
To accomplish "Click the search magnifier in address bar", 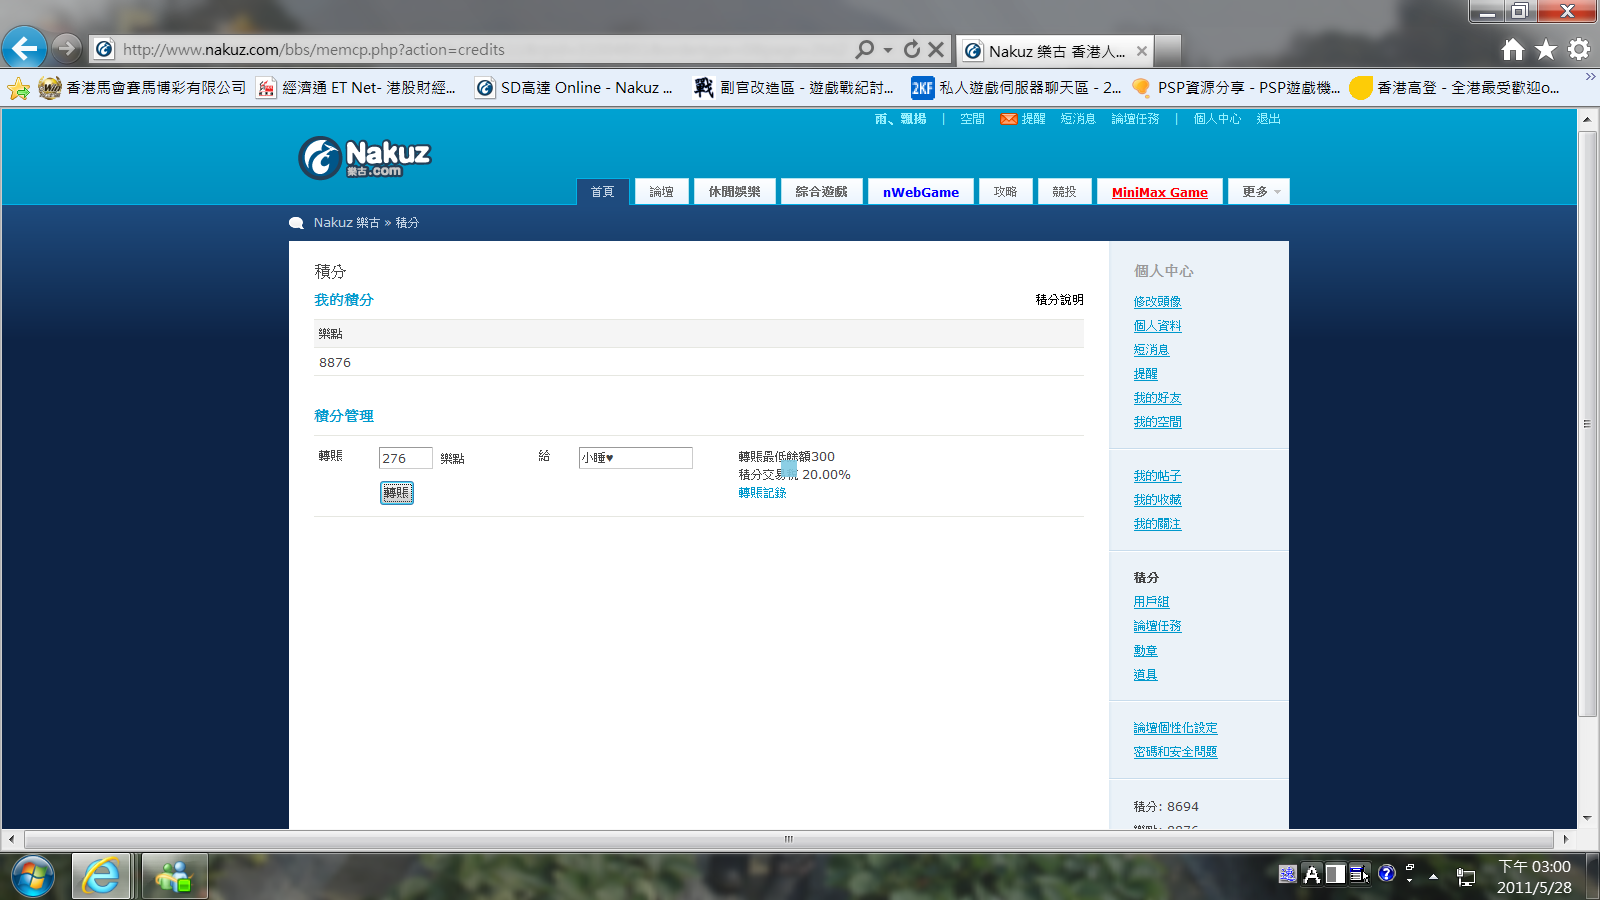I will 865,49.
